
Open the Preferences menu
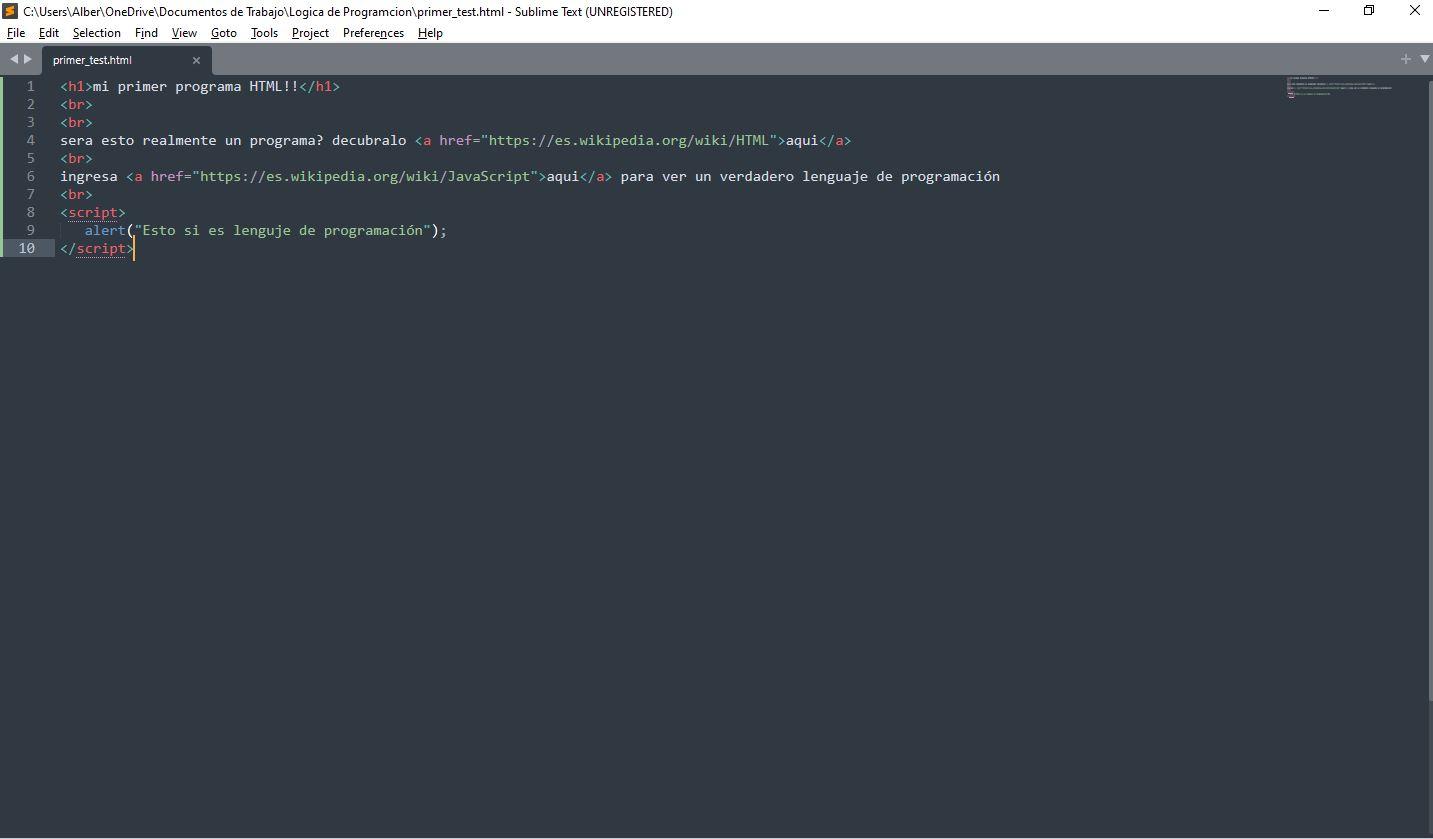(x=373, y=33)
